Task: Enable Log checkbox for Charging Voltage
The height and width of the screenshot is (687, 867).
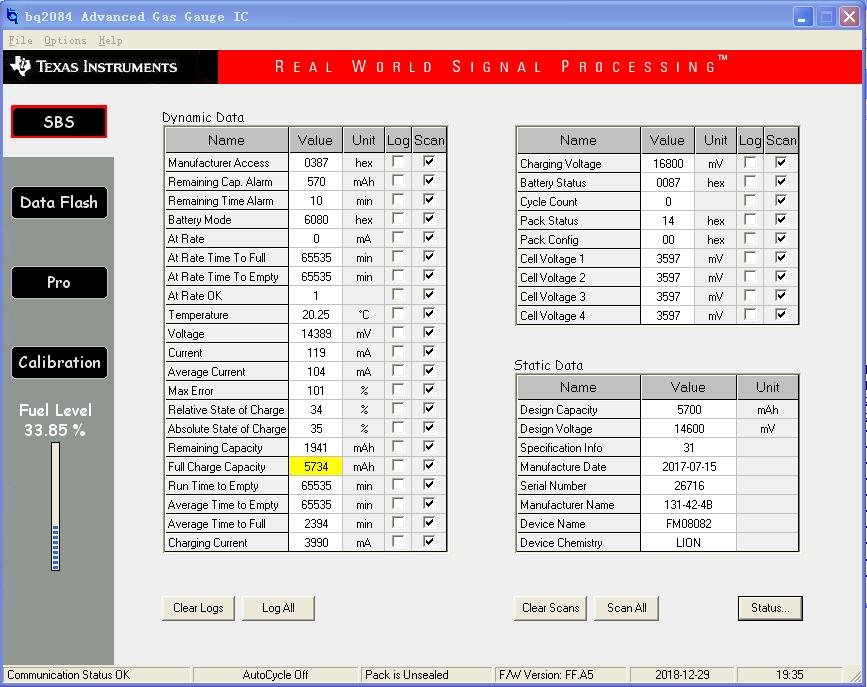Action: (x=750, y=163)
